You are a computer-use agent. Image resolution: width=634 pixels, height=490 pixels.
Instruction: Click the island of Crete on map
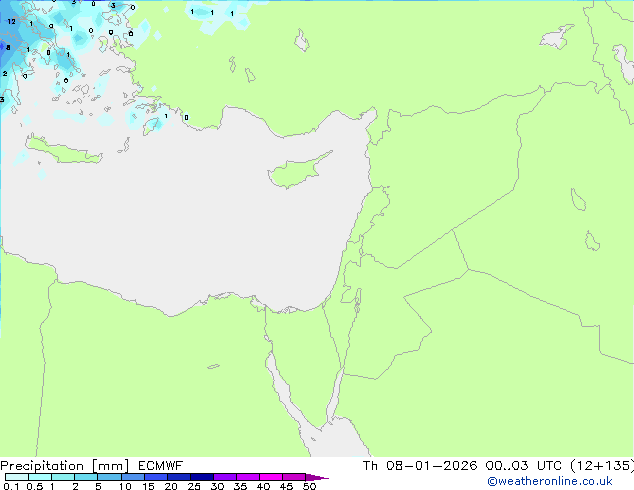[63, 152]
